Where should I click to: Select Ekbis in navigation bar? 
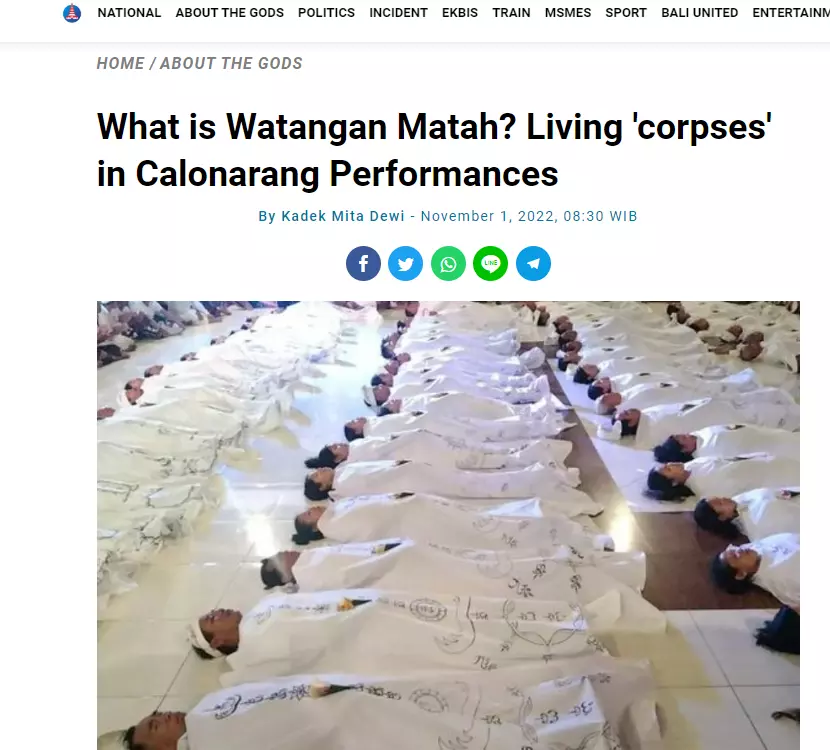[x=460, y=13]
